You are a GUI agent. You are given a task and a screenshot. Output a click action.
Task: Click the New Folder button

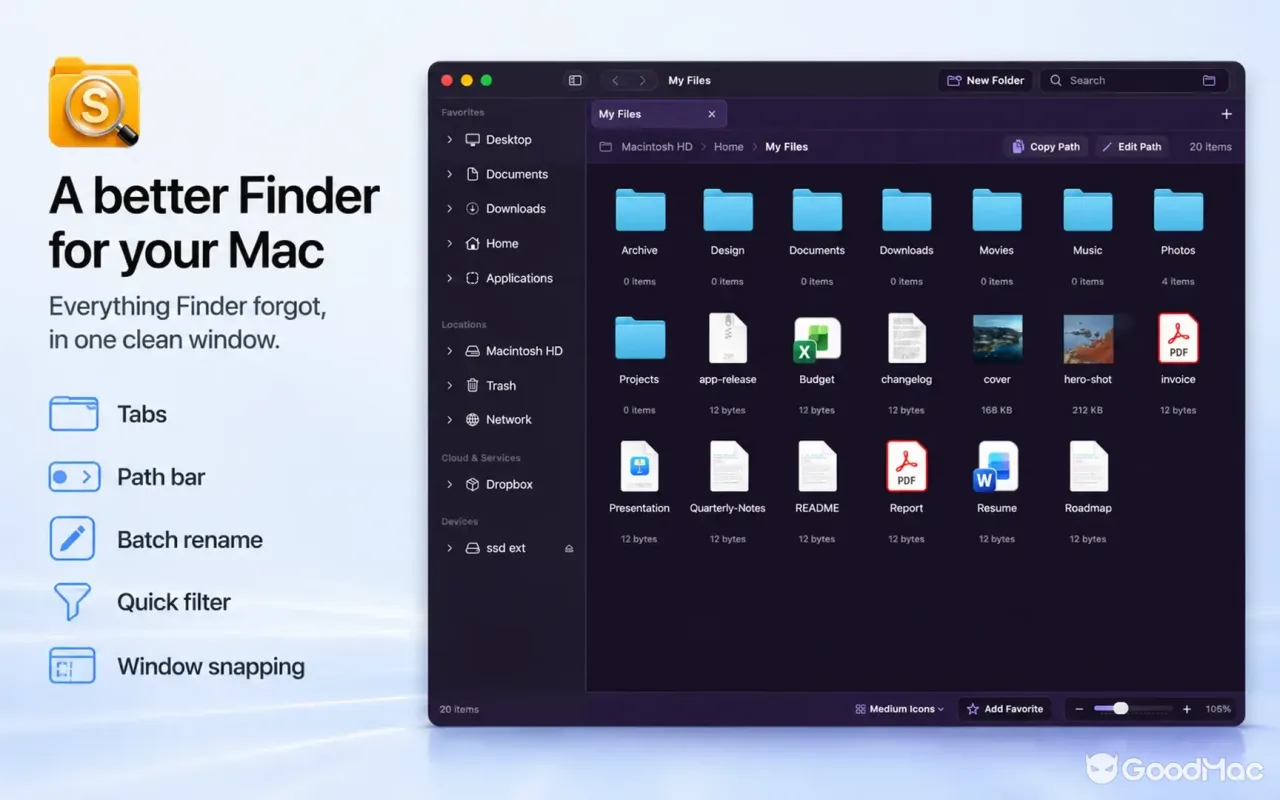[x=986, y=80]
